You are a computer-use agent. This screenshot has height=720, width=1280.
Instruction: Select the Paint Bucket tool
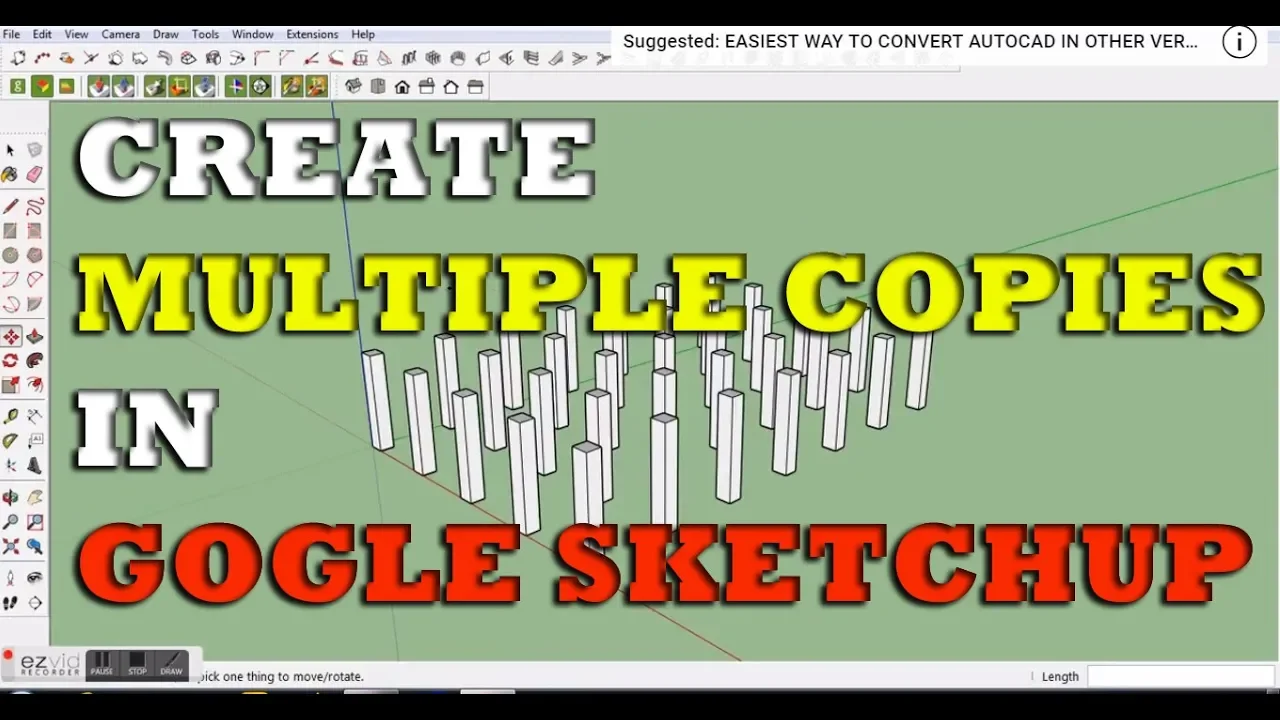point(10,175)
